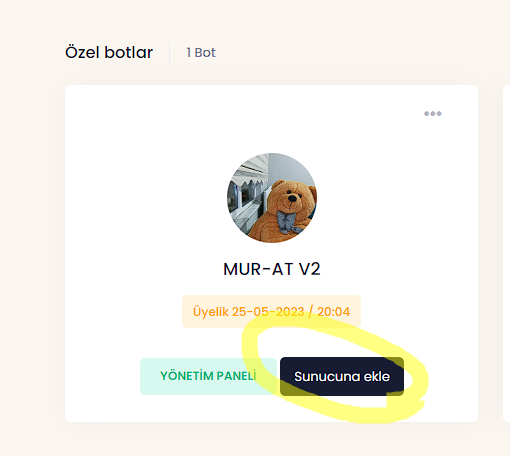Click the orange membership expiry date tag
This screenshot has height=456, width=510.
(271, 312)
